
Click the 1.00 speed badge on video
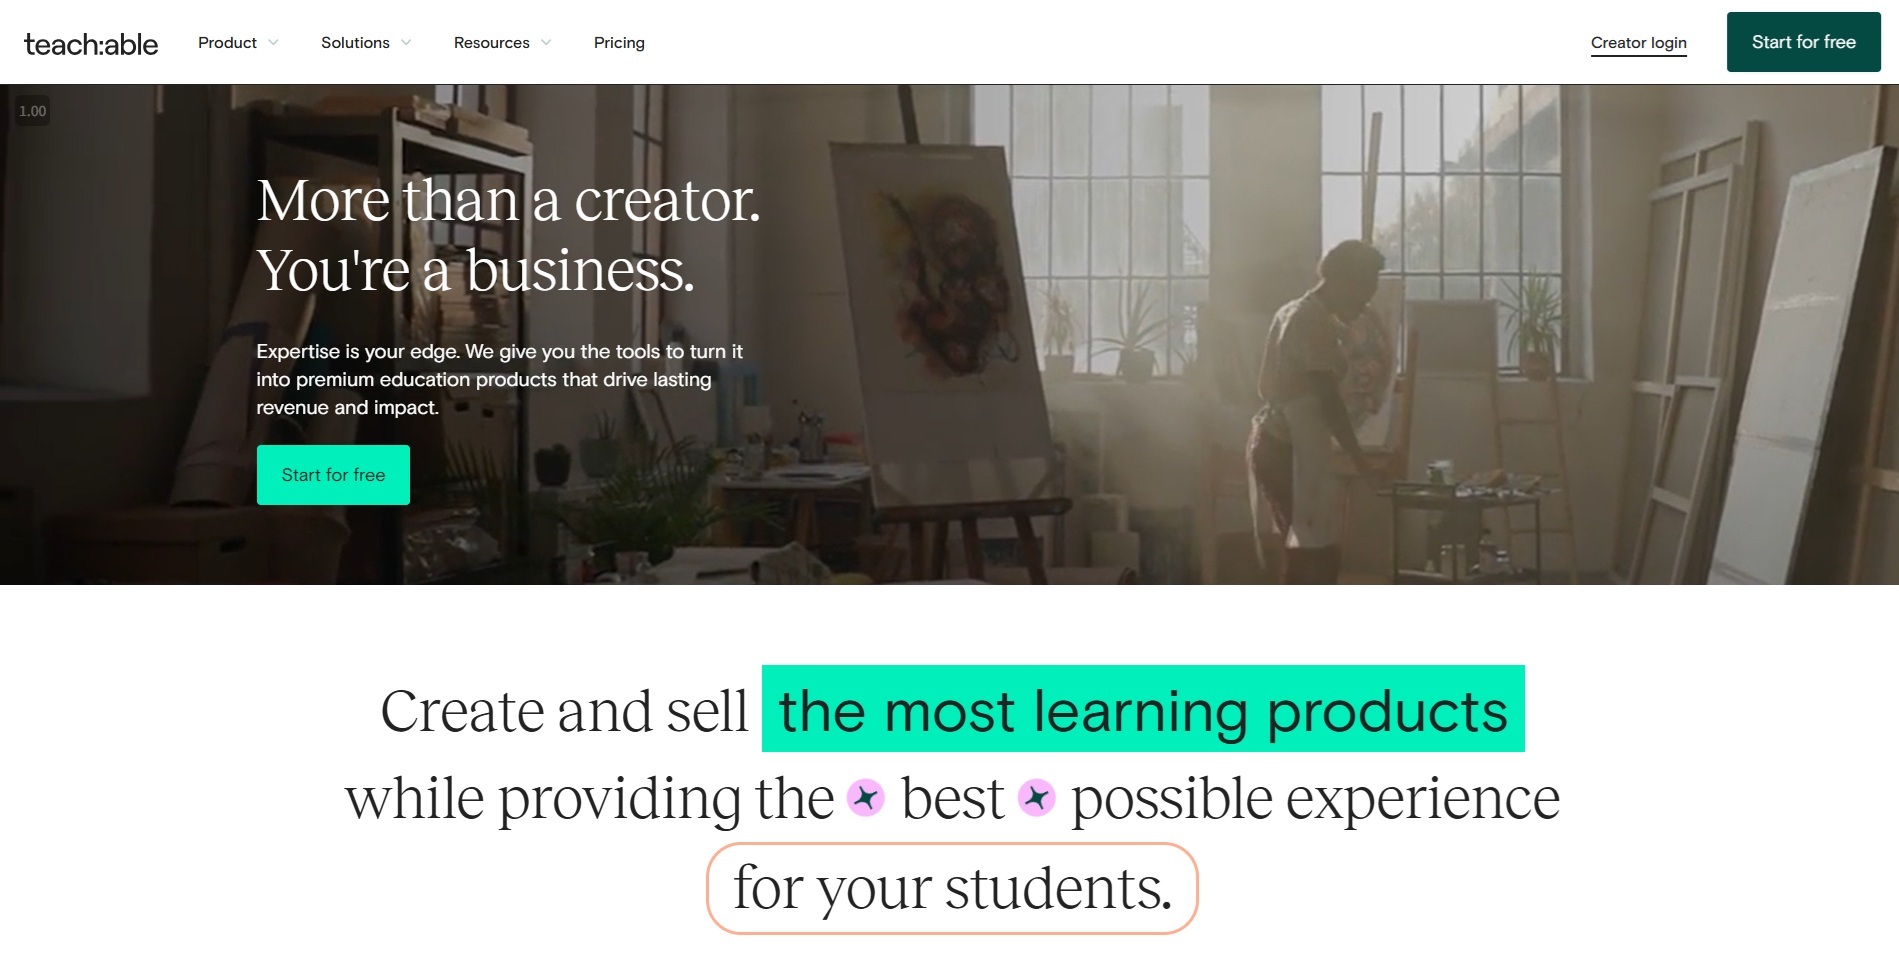click(33, 111)
